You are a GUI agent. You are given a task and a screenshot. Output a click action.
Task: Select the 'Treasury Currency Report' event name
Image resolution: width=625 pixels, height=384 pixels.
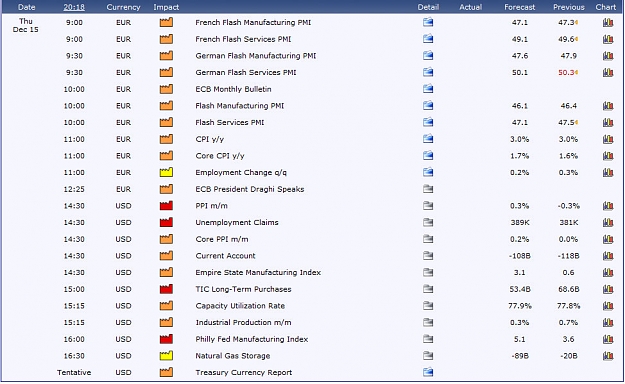pyautogui.click(x=244, y=372)
